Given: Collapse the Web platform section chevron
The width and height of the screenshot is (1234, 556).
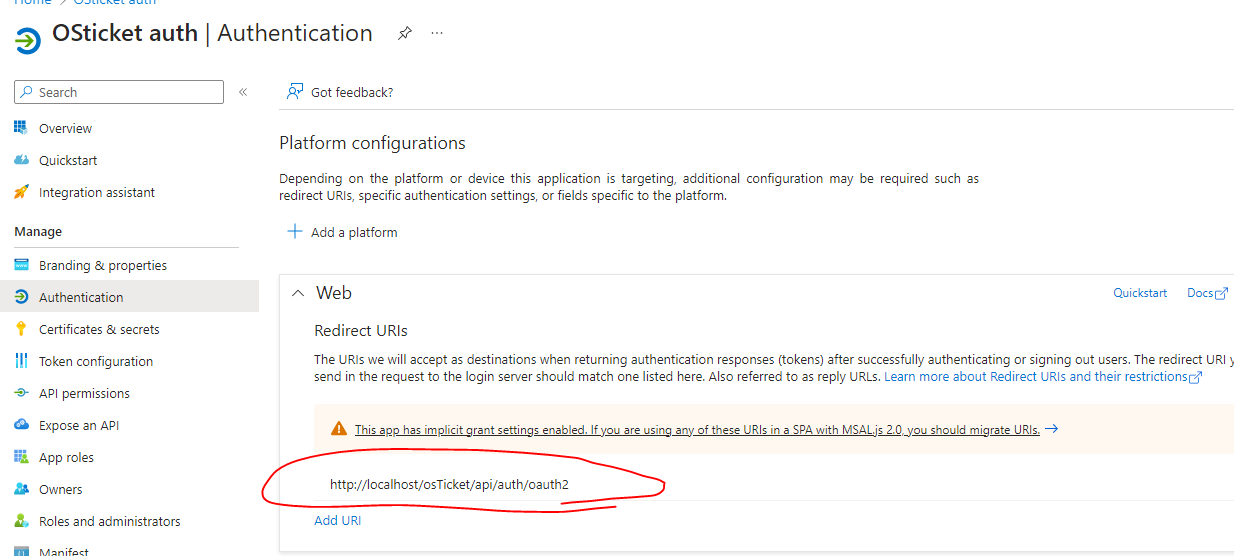Looking at the screenshot, I should pyautogui.click(x=297, y=293).
